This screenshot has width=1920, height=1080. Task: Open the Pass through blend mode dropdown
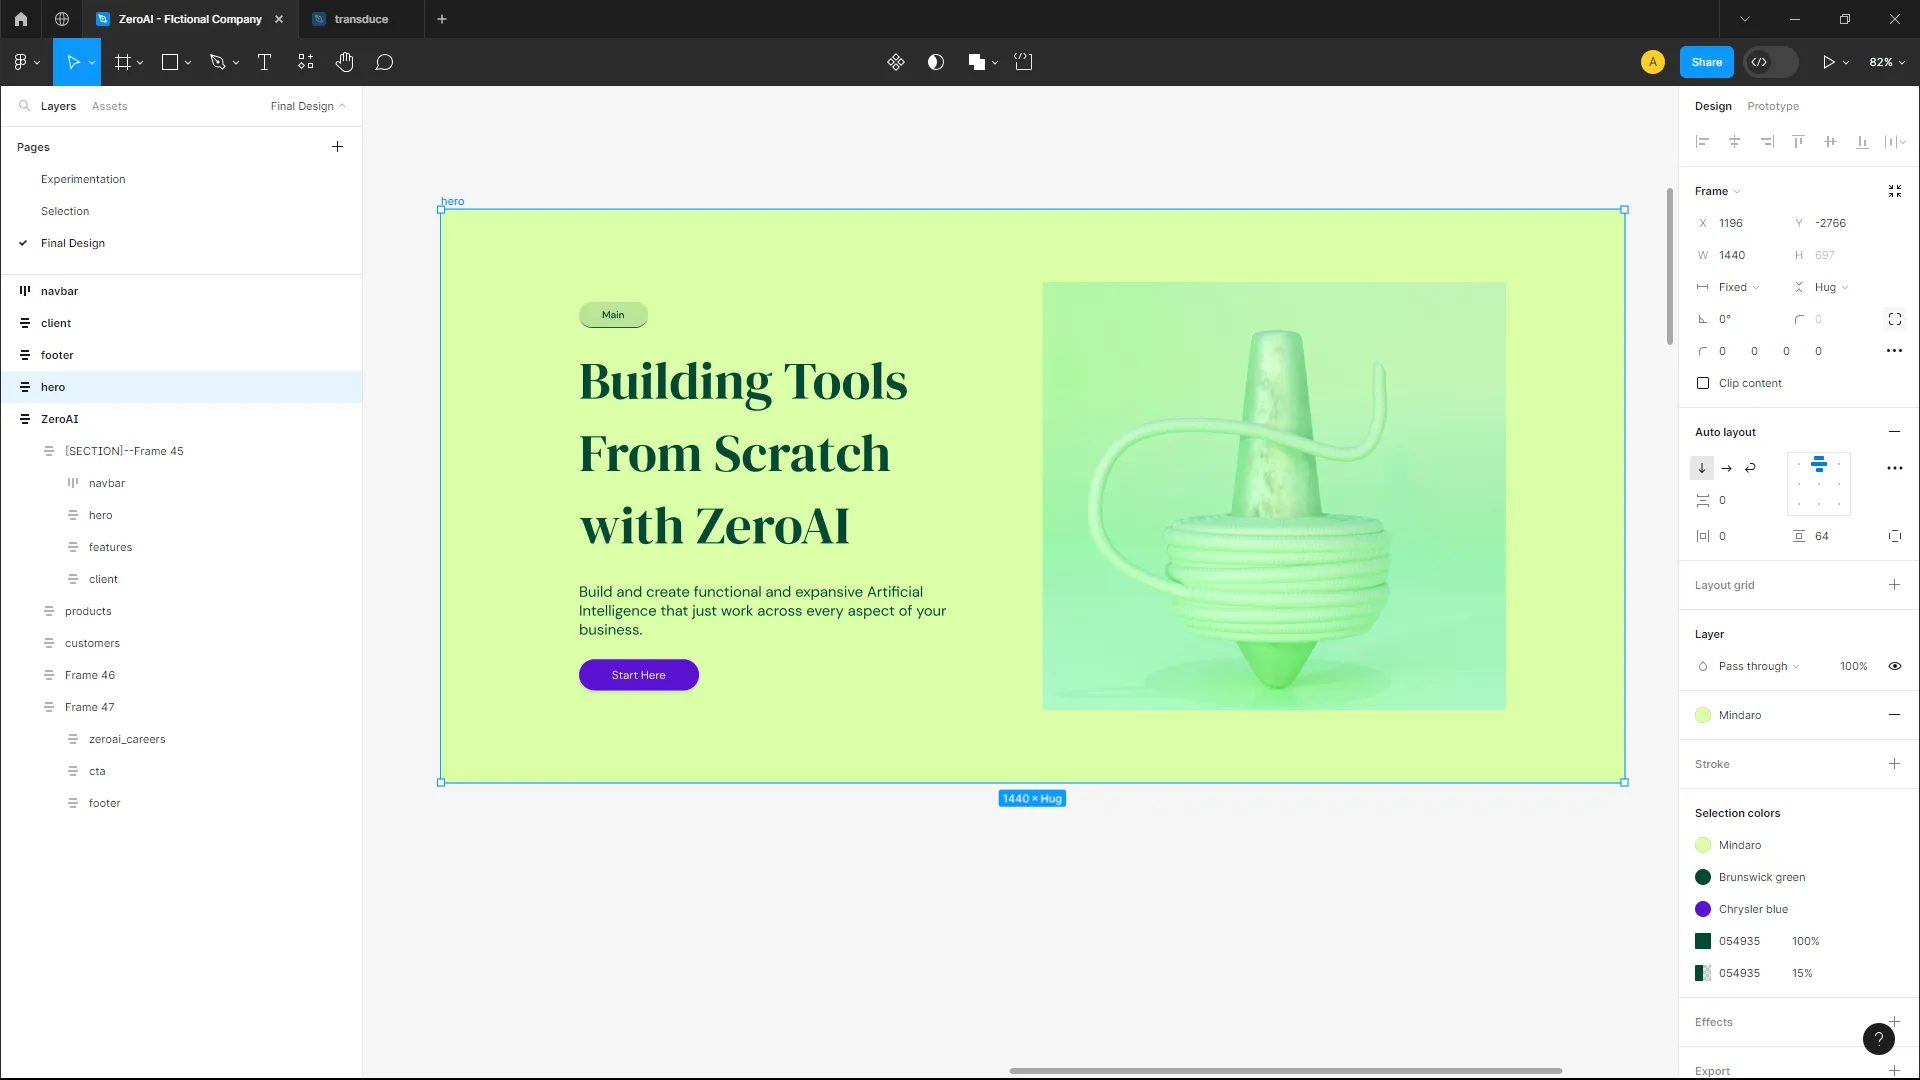1758,666
